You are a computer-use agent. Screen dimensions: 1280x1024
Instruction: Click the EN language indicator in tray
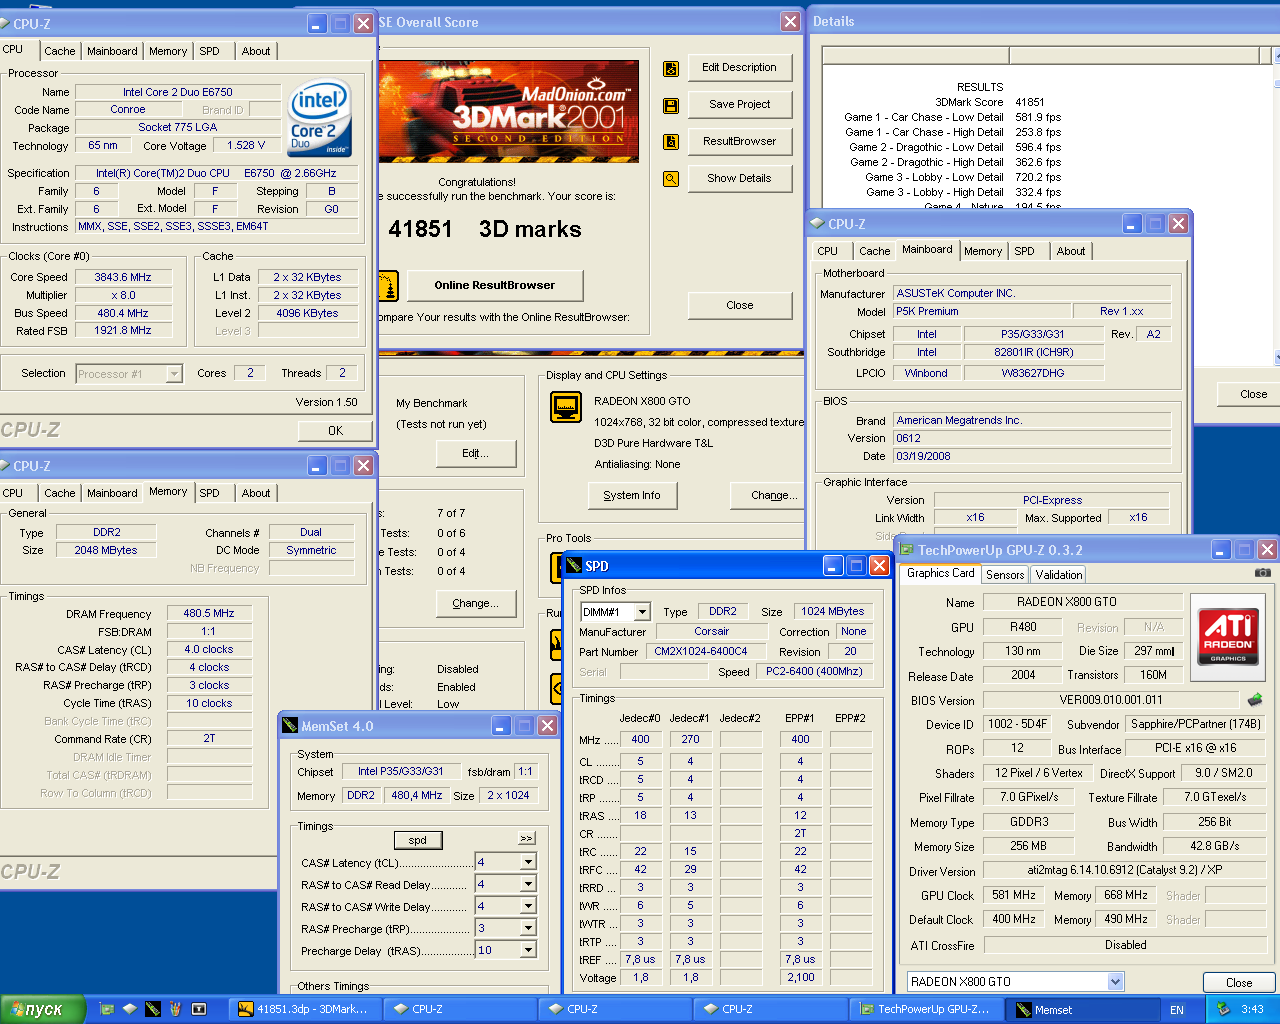[1177, 1010]
